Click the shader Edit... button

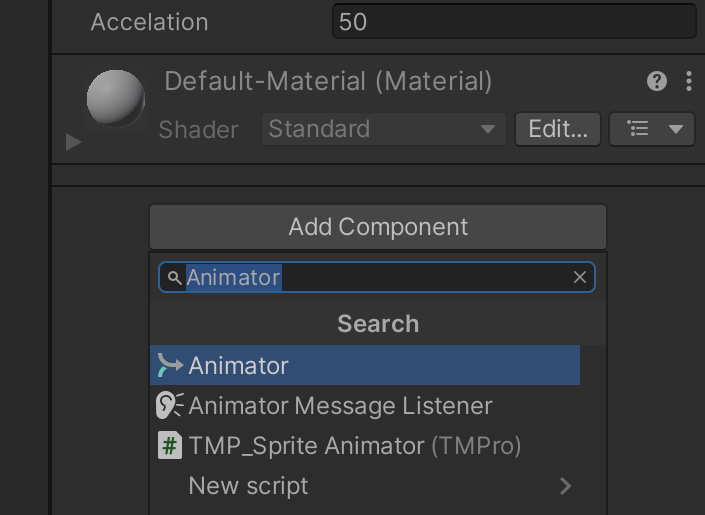558,129
